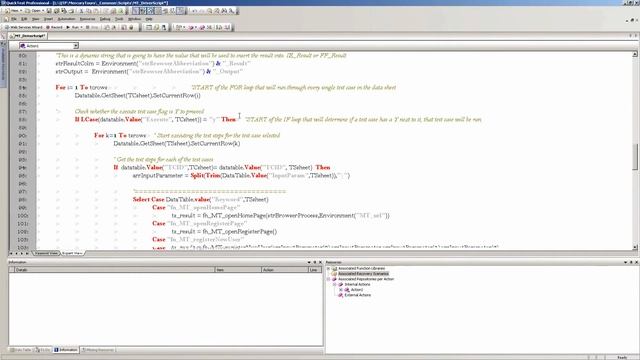640x360 pixels.
Task: Close the Information pane
Action: tap(320, 262)
